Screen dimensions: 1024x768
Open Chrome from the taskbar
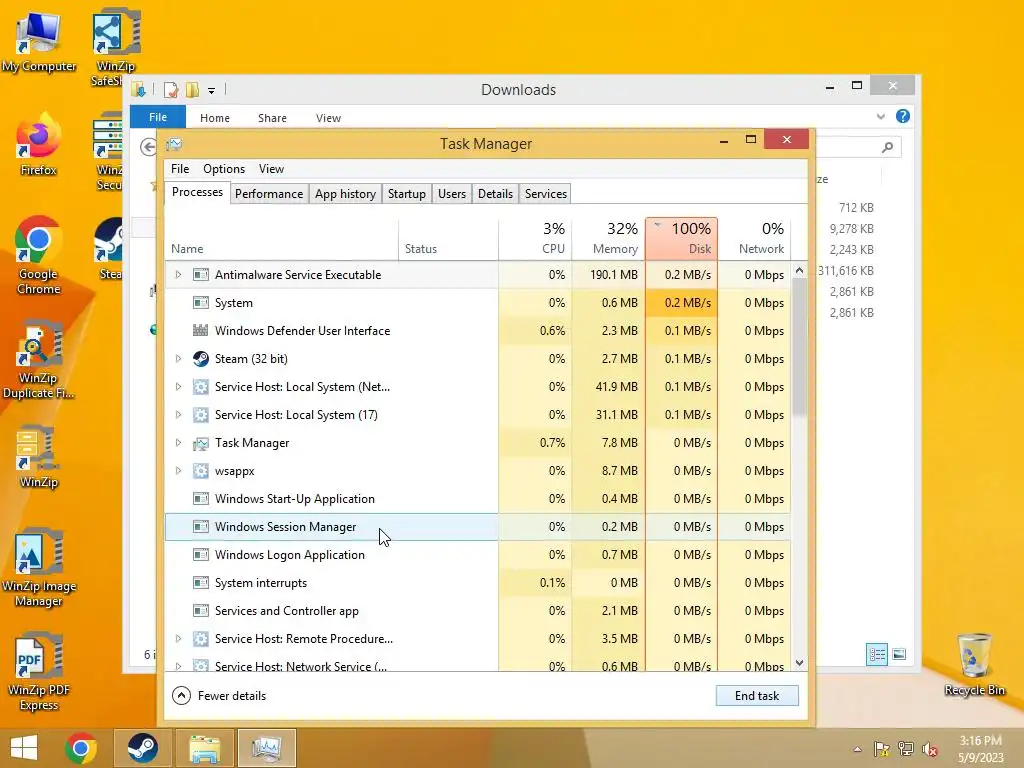81,748
